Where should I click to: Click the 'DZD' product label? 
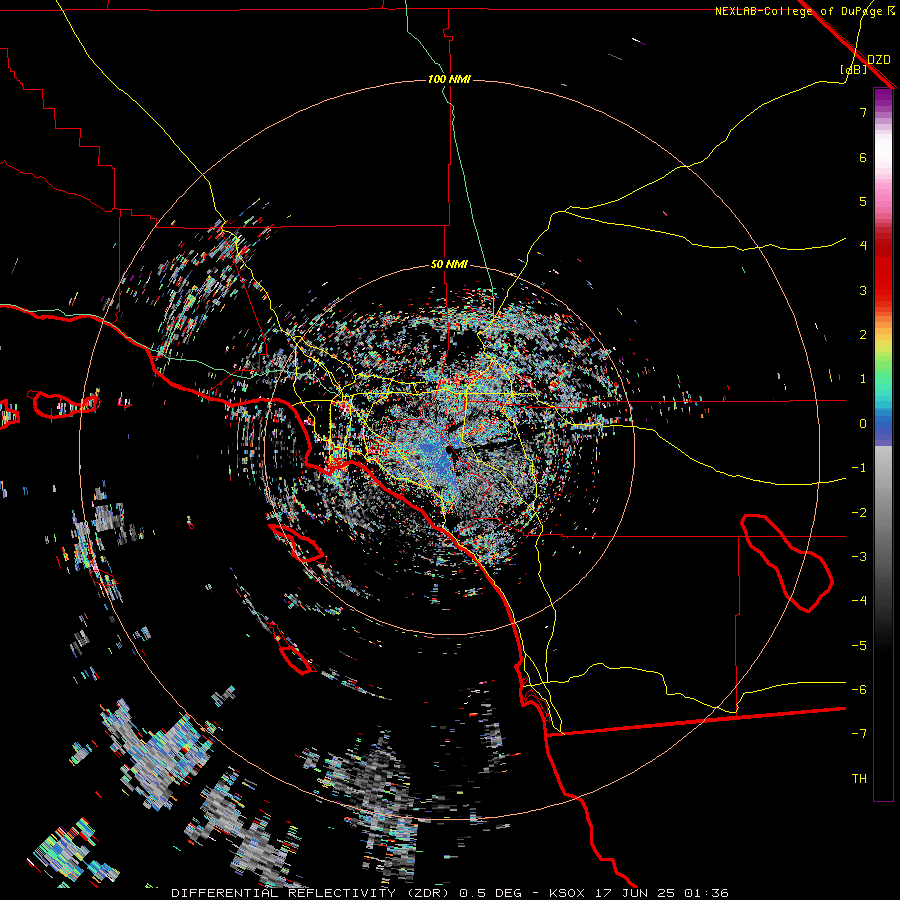click(879, 59)
